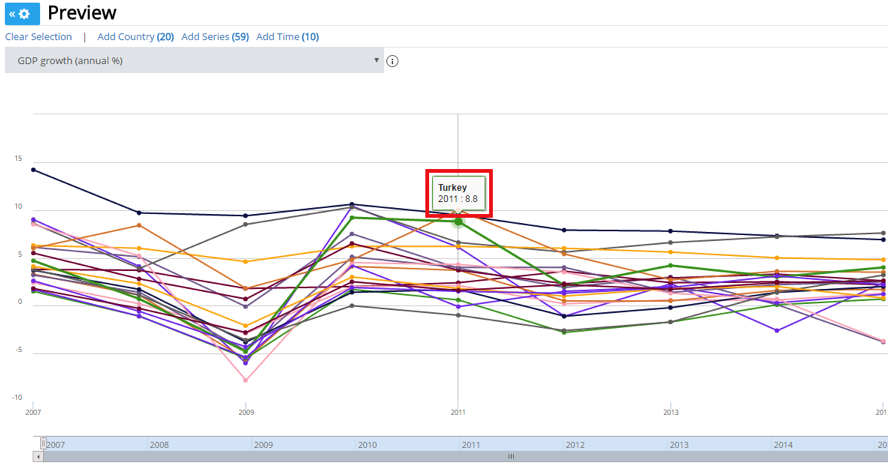The height and width of the screenshot is (467, 889).
Task: Select the topmost dark navy point at 2007
Action: pyautogui.click(x=34, y=170)
